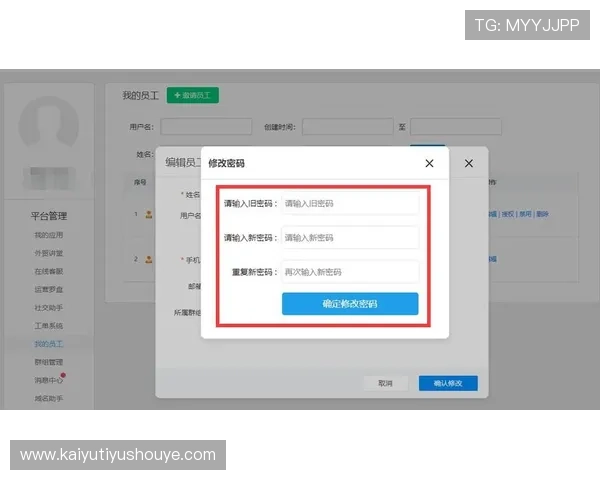Open 运营罗盘 in the sidebar
Screen dimensions: 600x480
[49, 289]
